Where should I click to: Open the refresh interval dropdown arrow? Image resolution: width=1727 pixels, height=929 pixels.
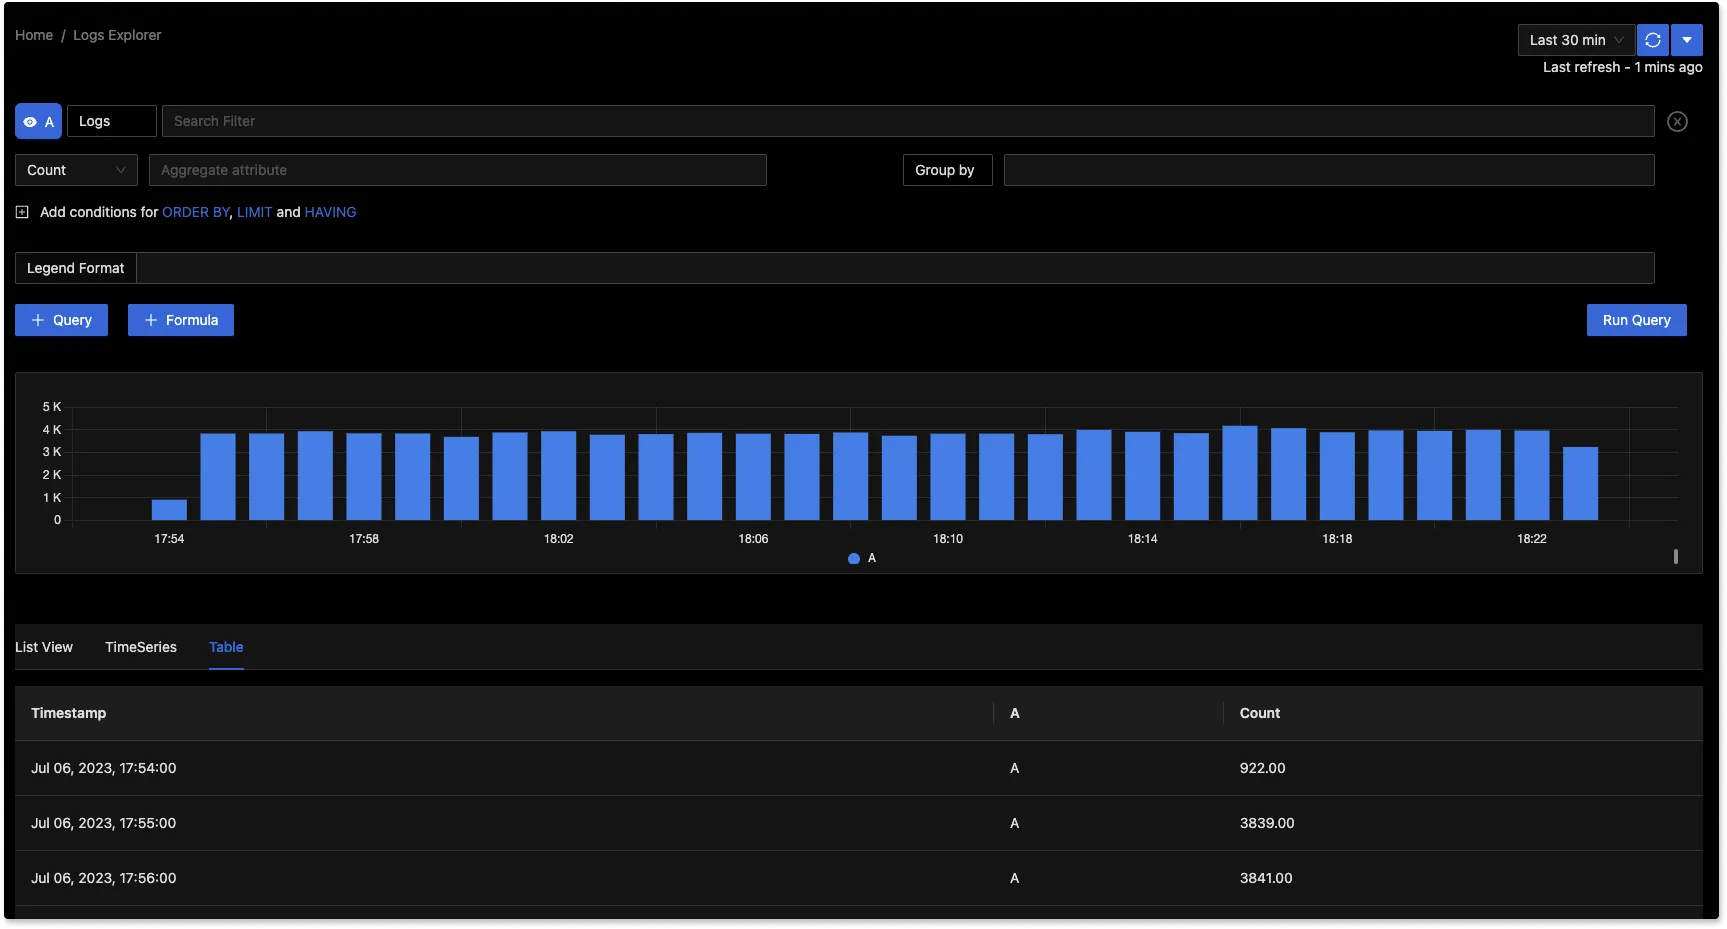(x=1687, y=40)
